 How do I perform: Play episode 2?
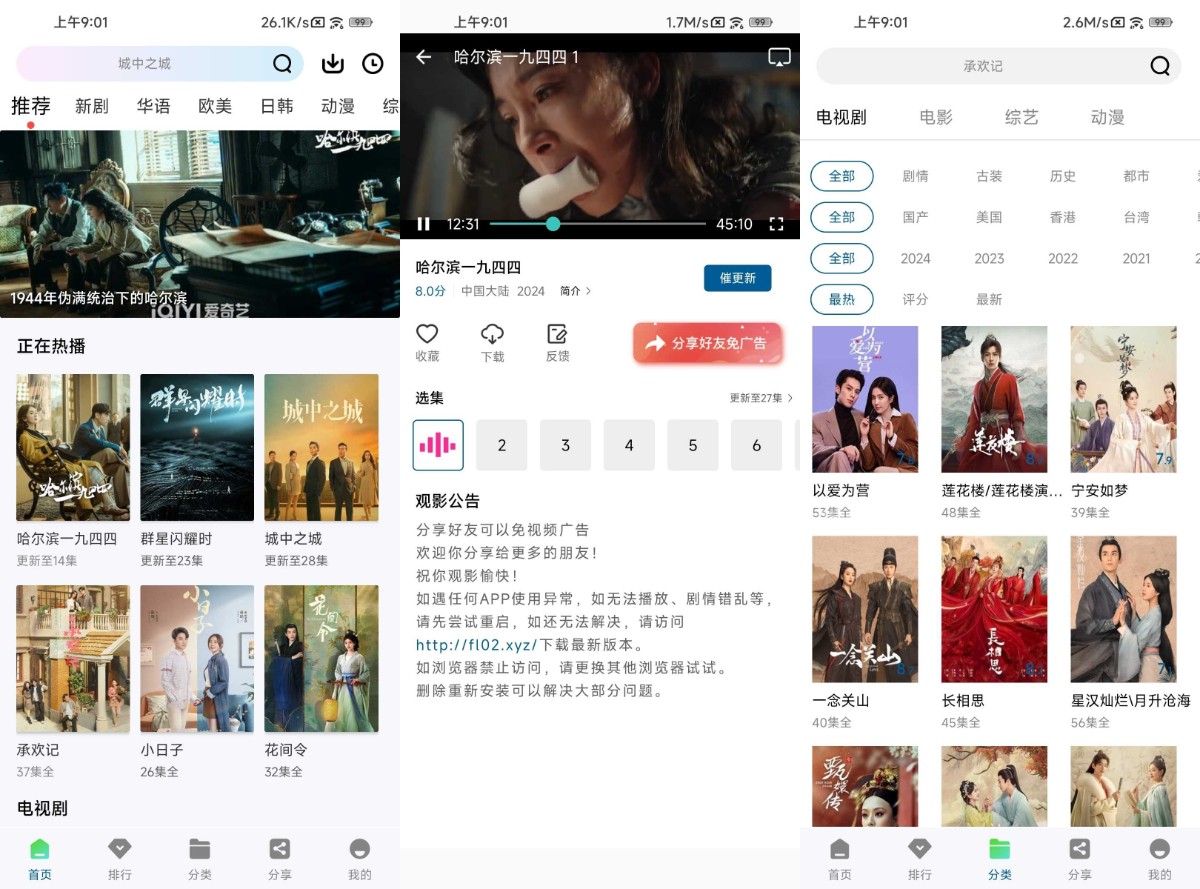pyautogui.click(x=502, y=445)
